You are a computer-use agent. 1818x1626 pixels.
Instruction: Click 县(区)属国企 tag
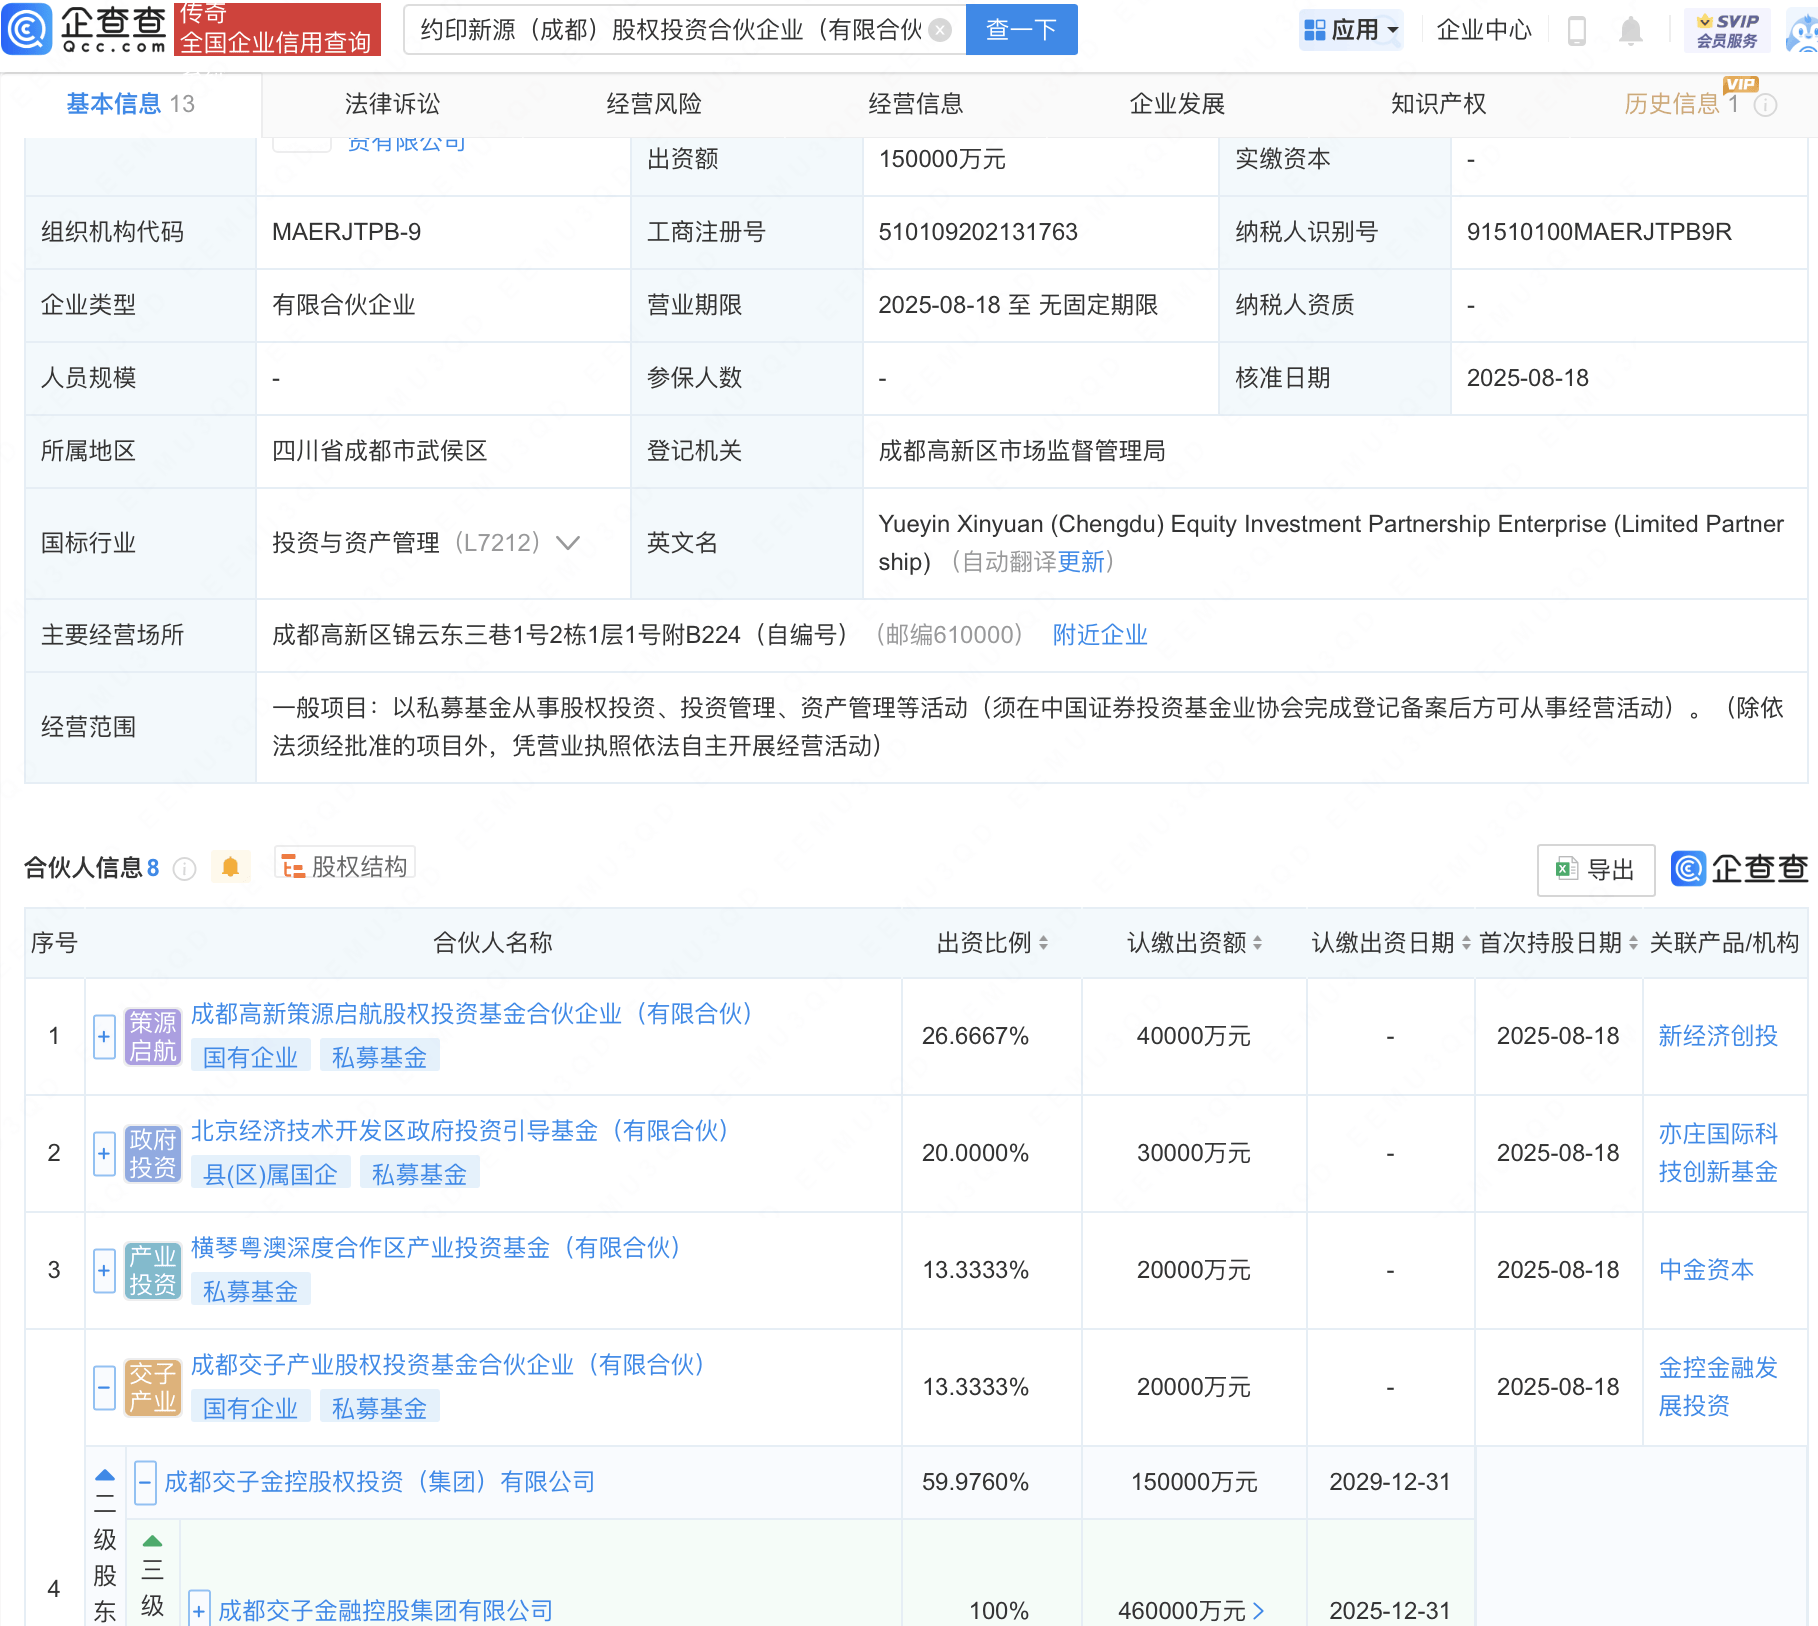click(270, 1174)
